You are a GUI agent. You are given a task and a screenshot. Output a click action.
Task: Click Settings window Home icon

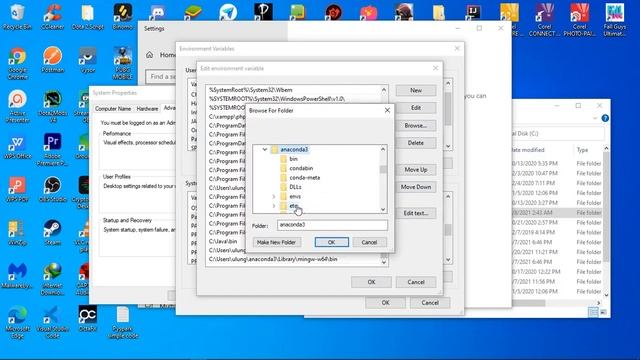coord(149,55)
